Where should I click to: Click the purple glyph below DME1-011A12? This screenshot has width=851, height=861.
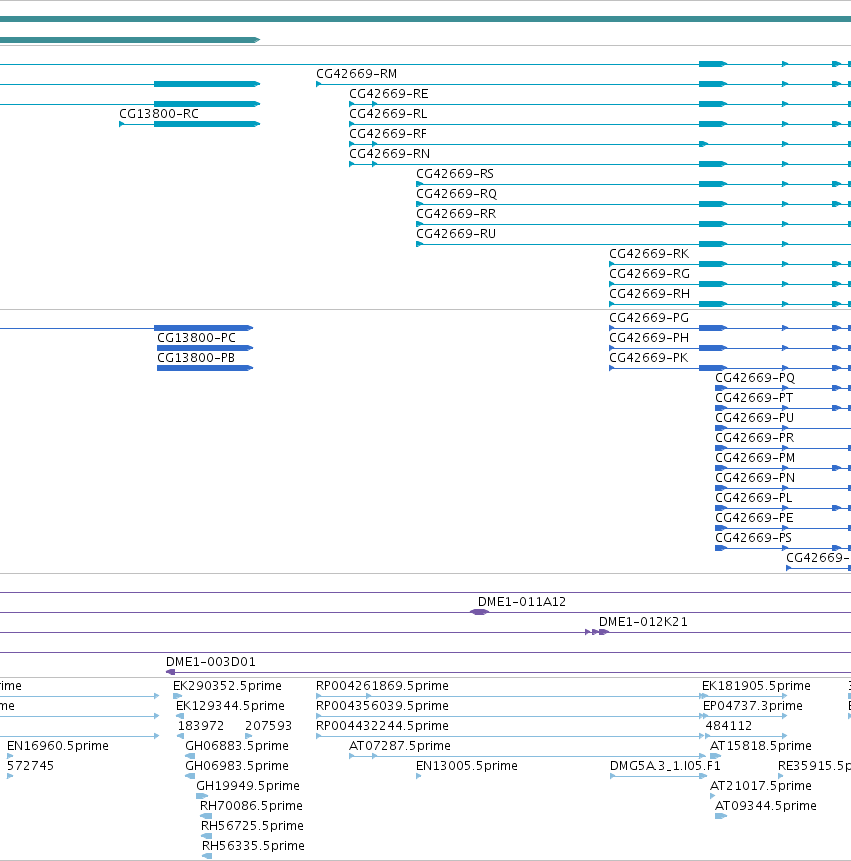coord(479,612)
